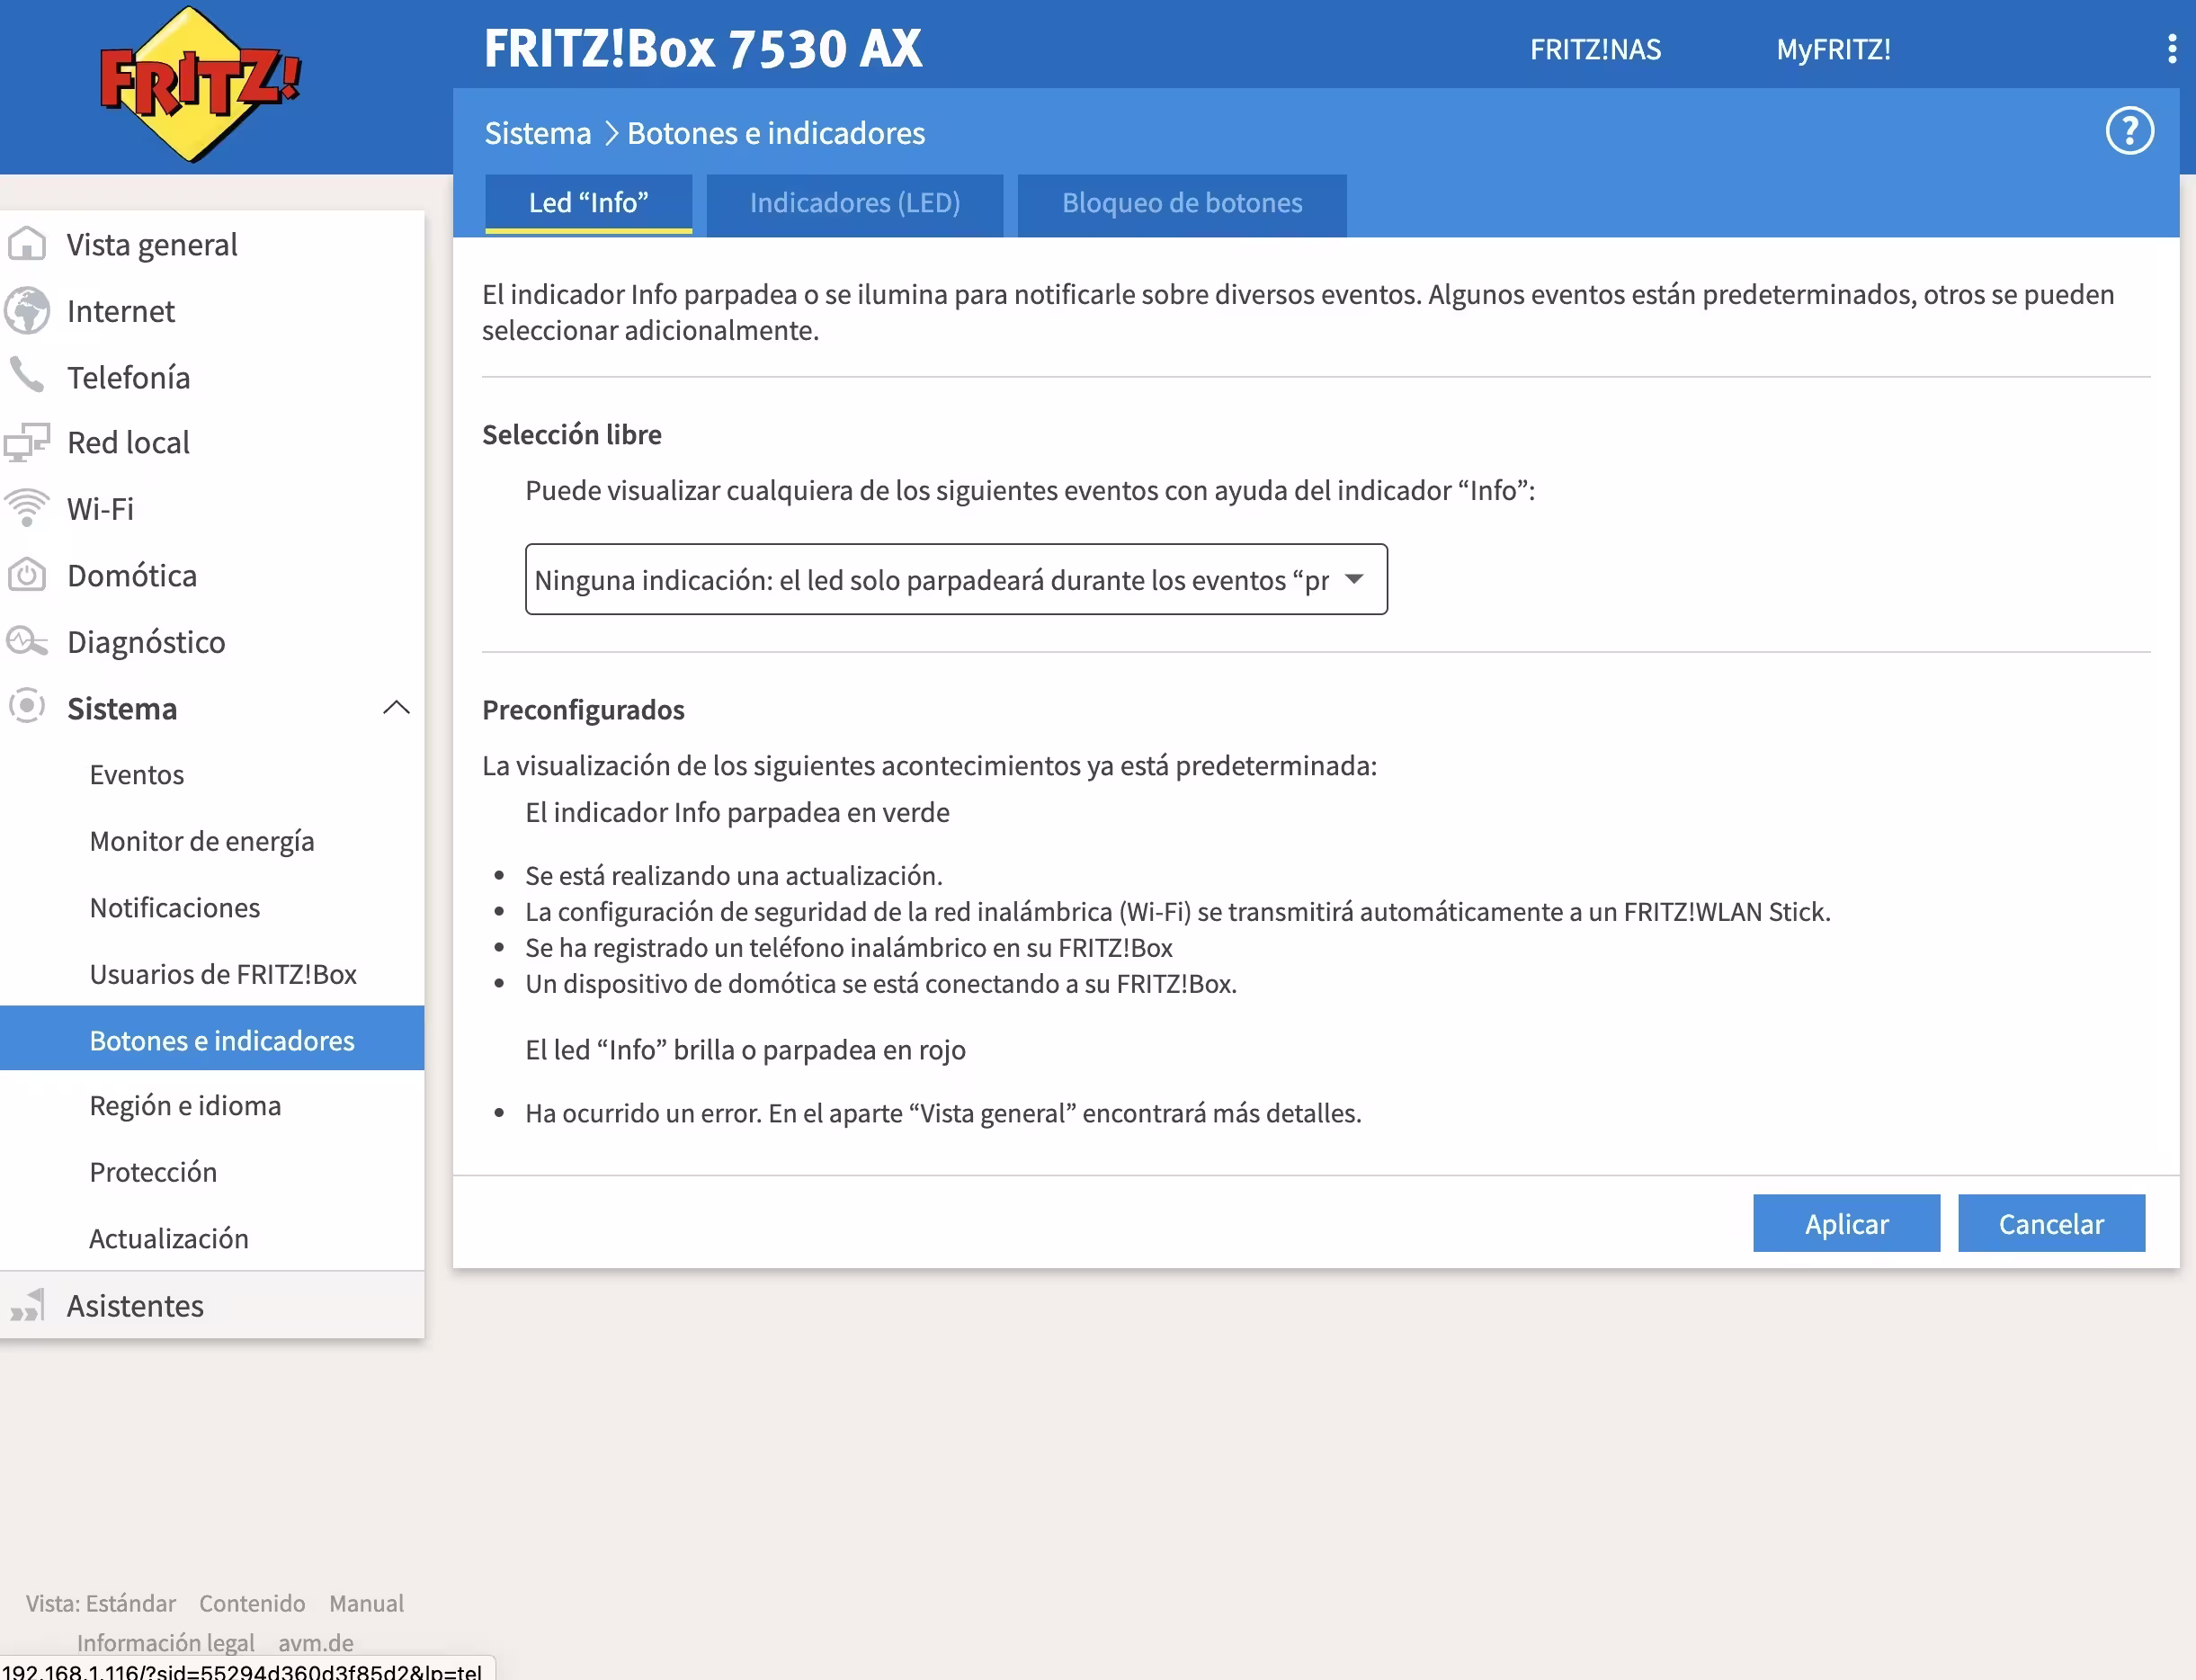Click "Un dispositivo de domótica" bullet text
The height and width of the screenshot is (1680, 2196).
coord(881,983)
